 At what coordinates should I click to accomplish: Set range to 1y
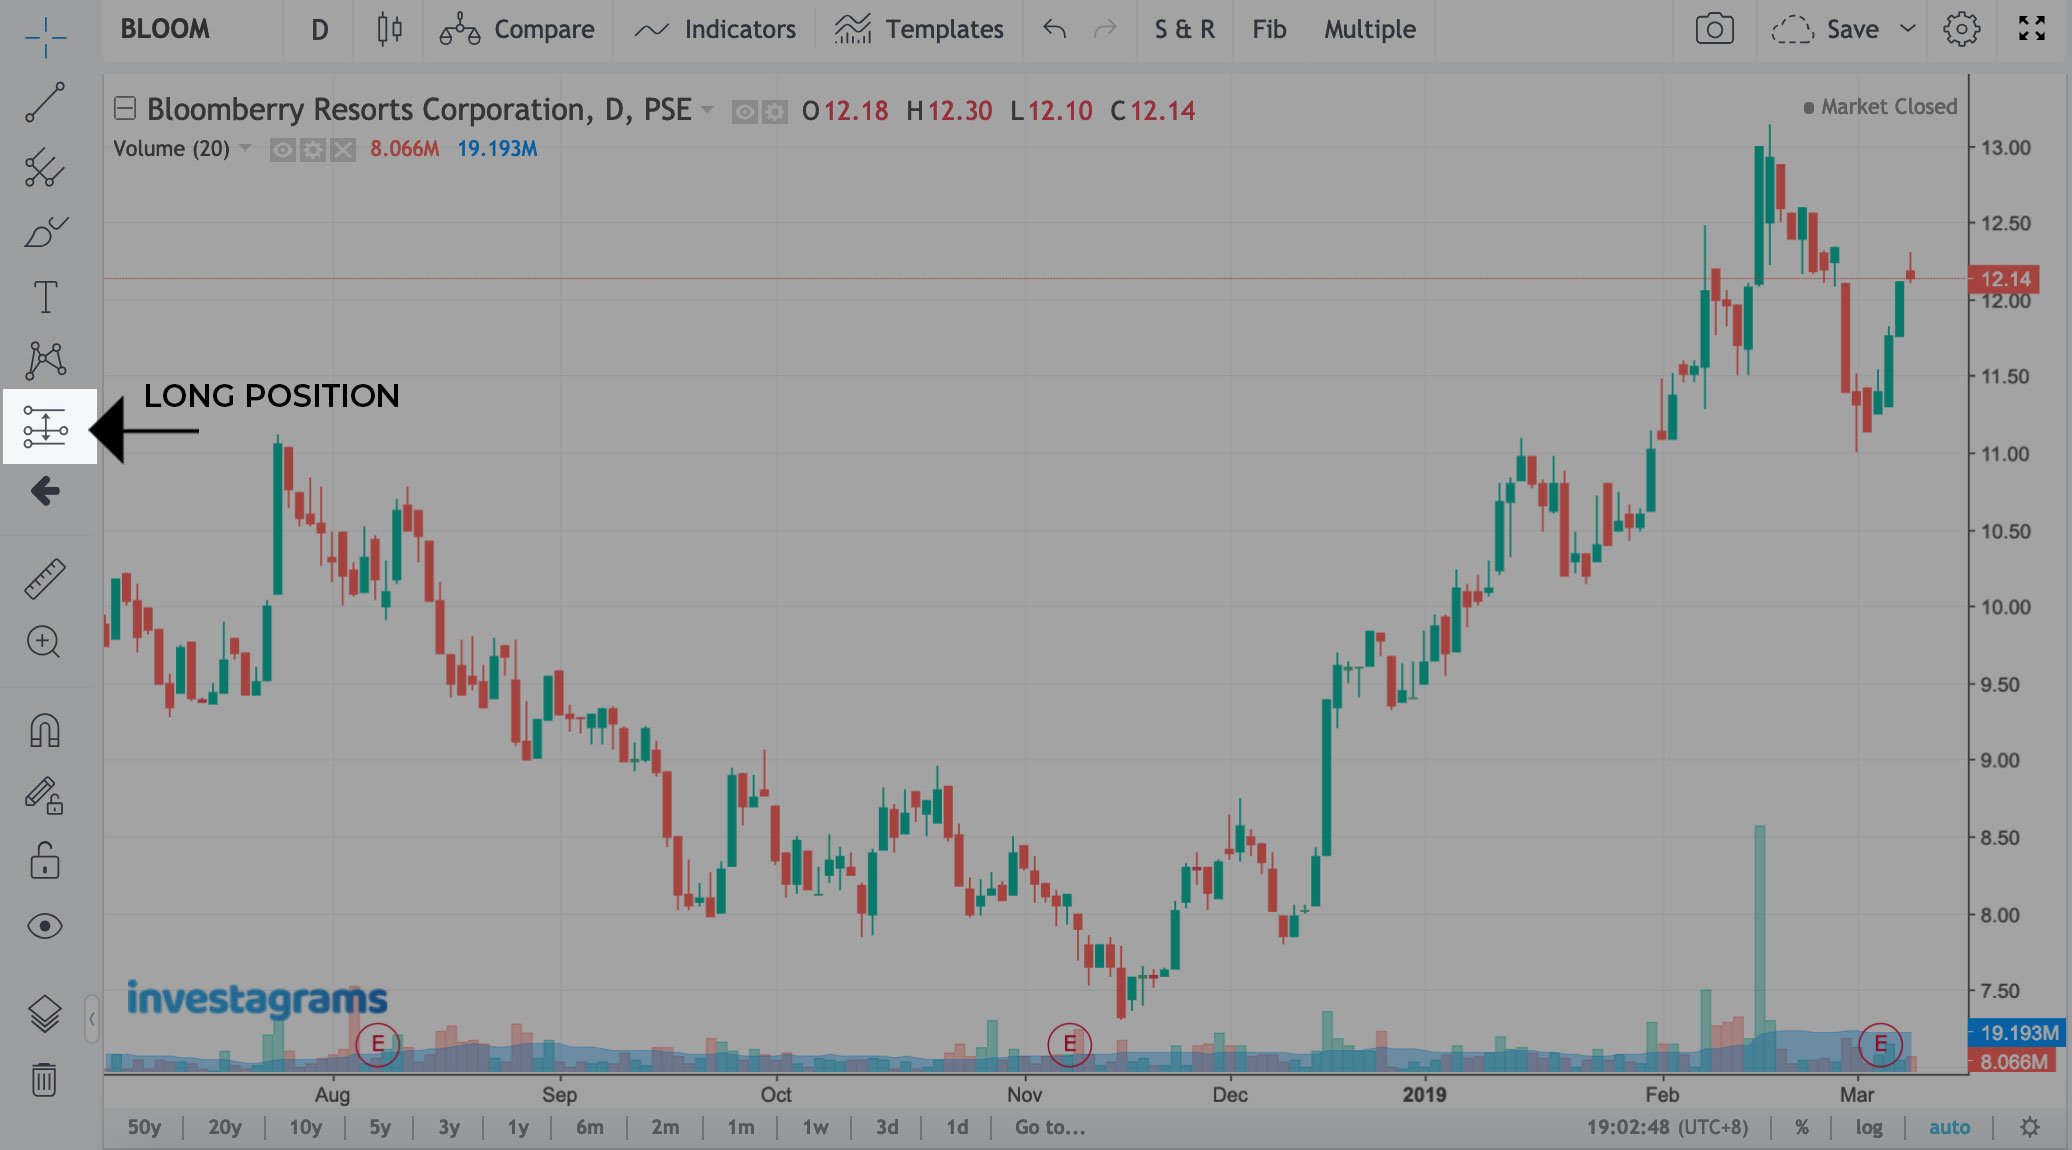[x=518, y=1127]
